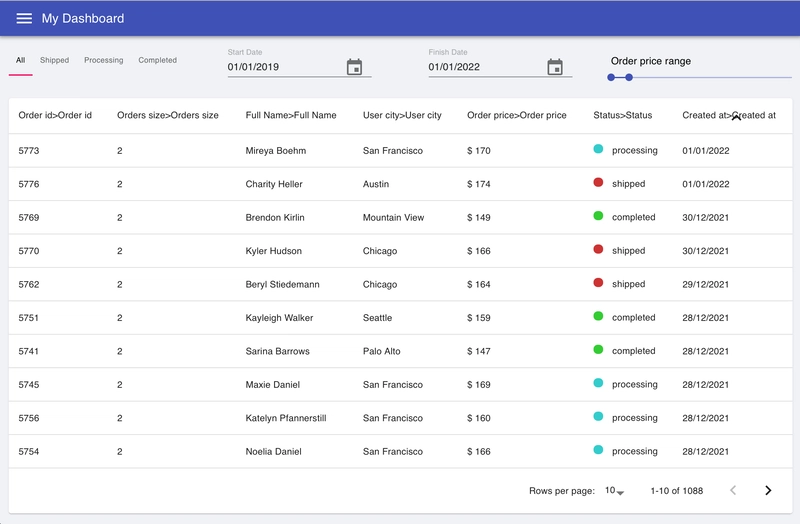Click red shipped status dot for order 5776

tap(598, 182)
